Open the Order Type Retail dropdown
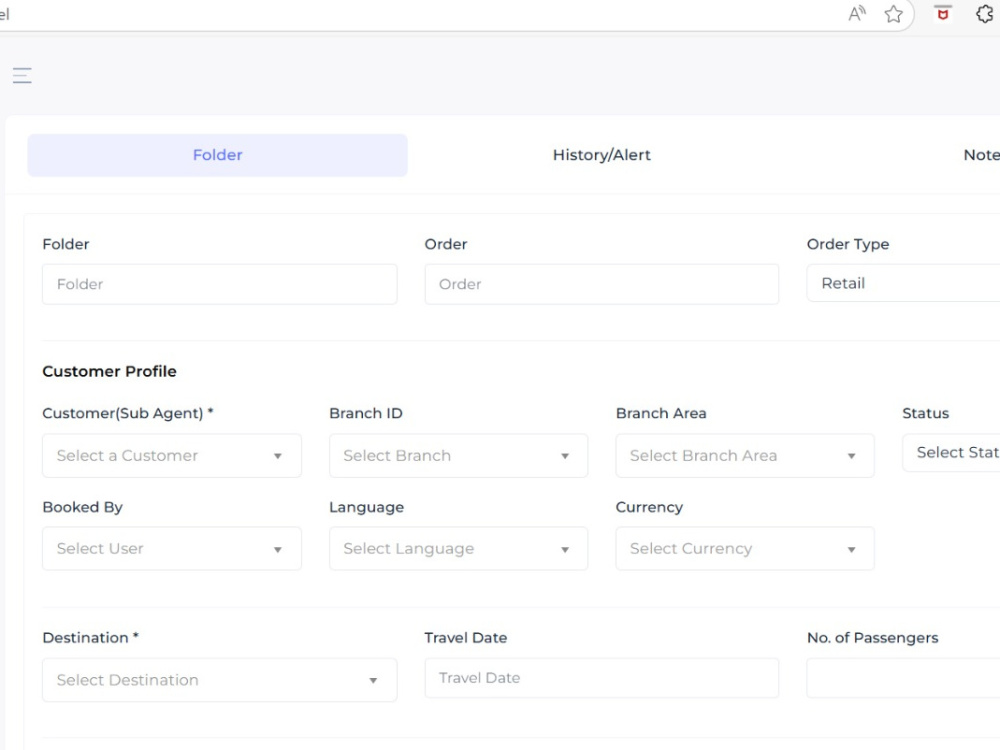 click(903, 283)
